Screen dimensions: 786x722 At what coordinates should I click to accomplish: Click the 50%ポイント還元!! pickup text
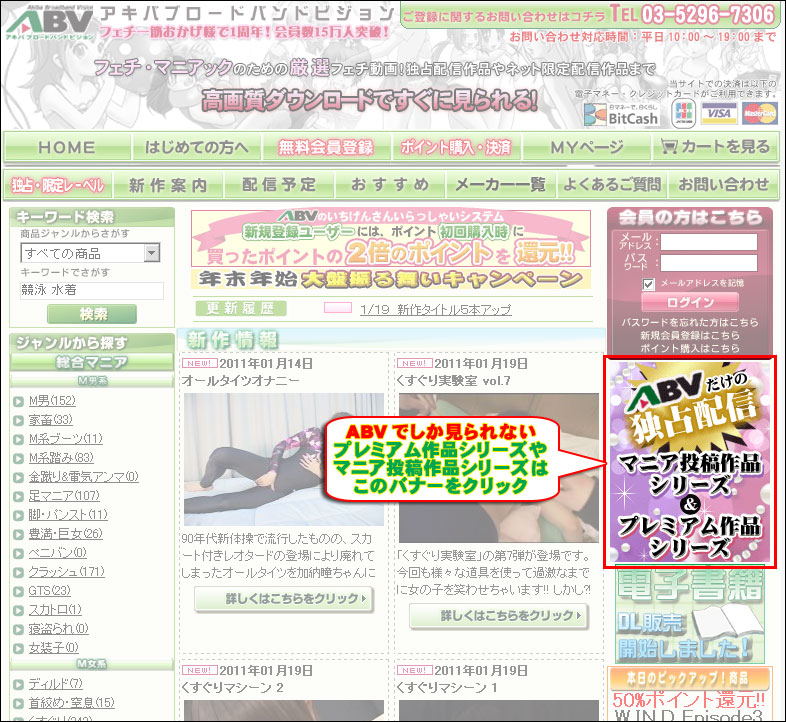click(689, 699)
